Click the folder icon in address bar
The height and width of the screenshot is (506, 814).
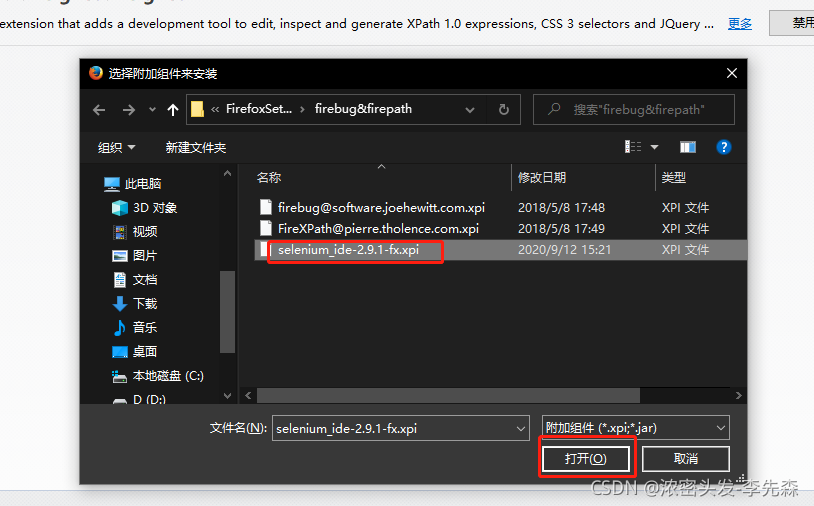point(197,109)
